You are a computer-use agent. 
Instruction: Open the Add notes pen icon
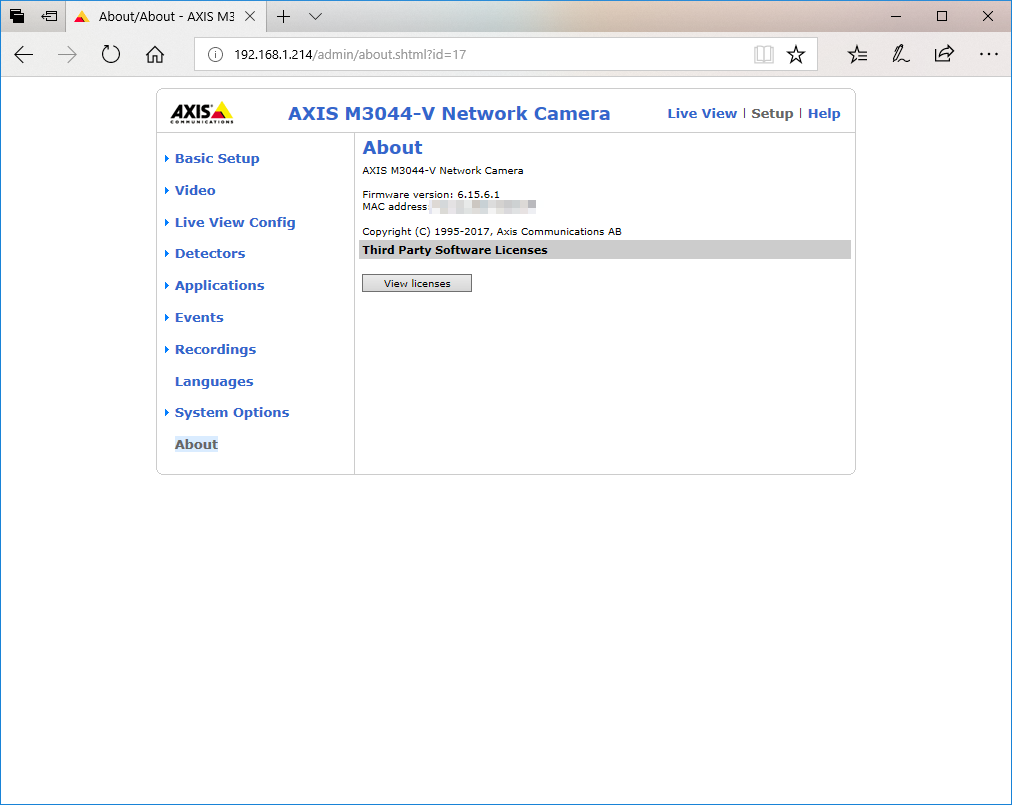pos(900,54)
